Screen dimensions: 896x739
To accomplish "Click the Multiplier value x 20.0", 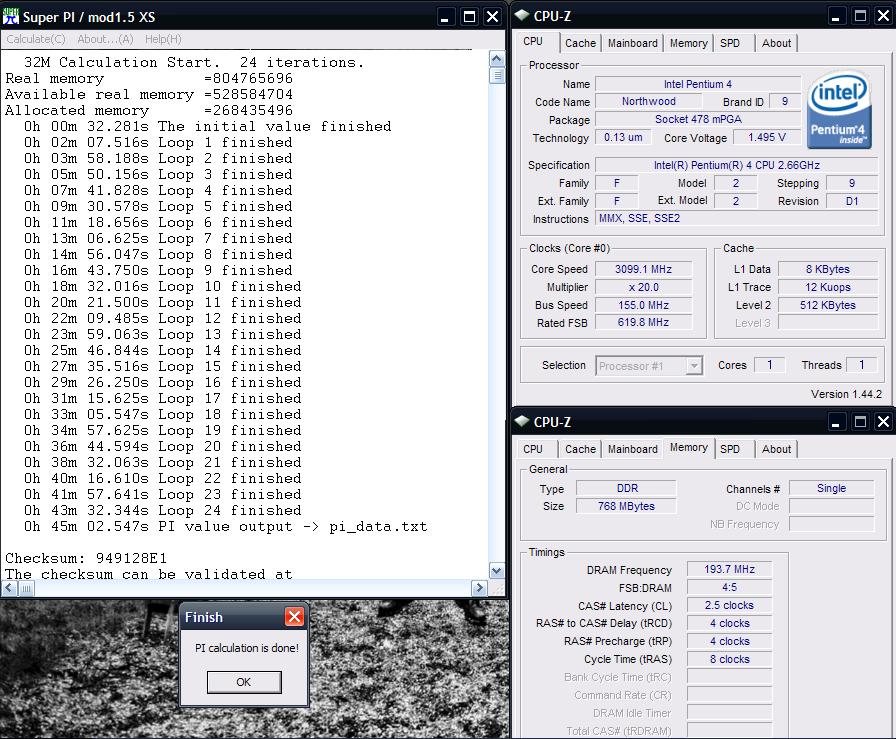I will pos(643,287).
